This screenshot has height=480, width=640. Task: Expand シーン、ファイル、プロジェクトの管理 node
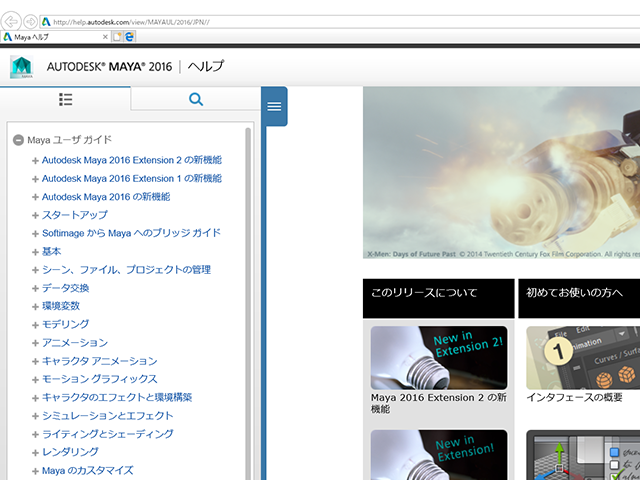tap(35, 270)
